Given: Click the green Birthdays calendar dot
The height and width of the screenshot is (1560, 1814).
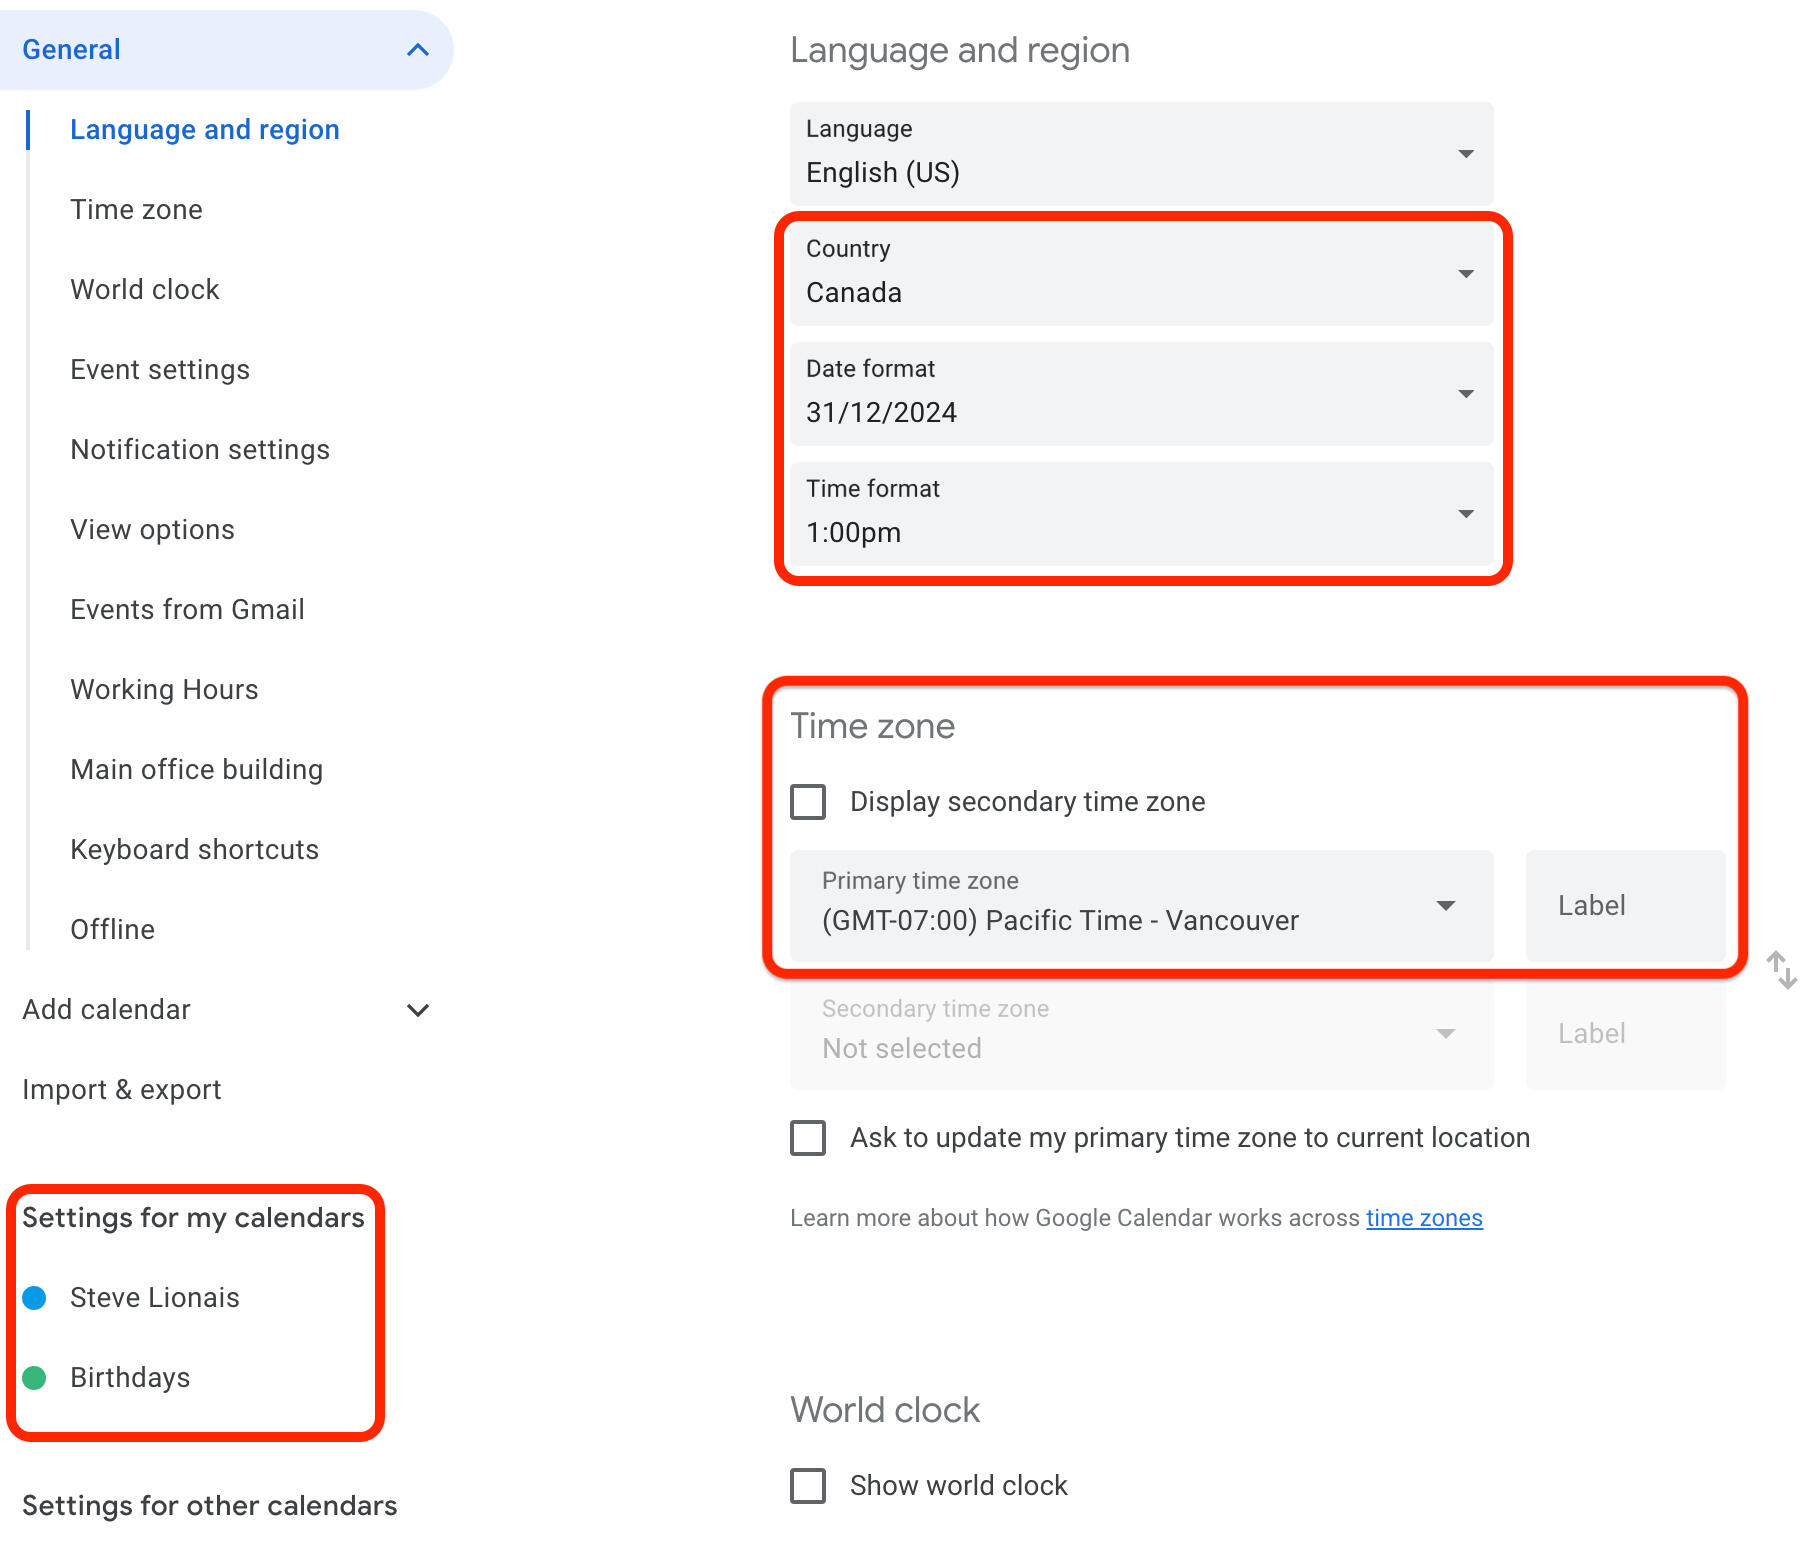Looking at the screenshot, I should [x=35, y=1378].
